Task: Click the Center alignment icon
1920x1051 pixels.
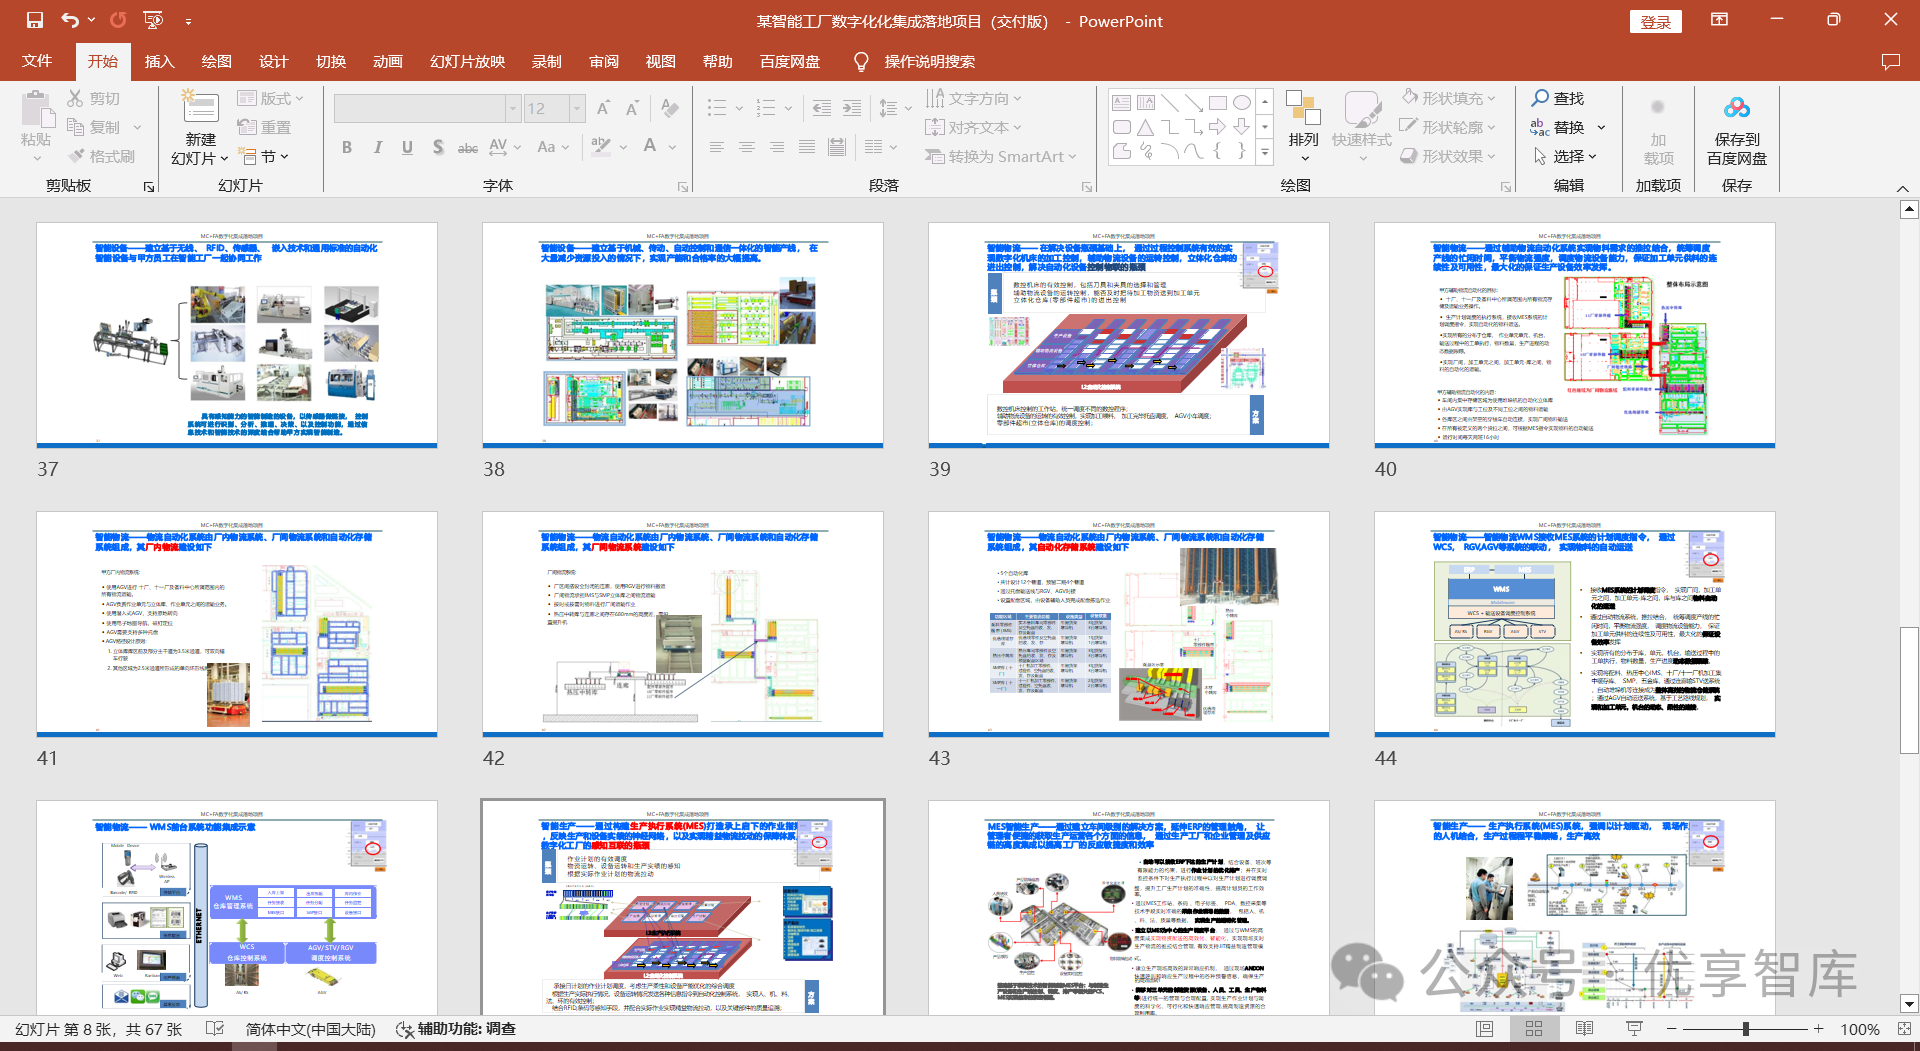Action: click(747, 147)
